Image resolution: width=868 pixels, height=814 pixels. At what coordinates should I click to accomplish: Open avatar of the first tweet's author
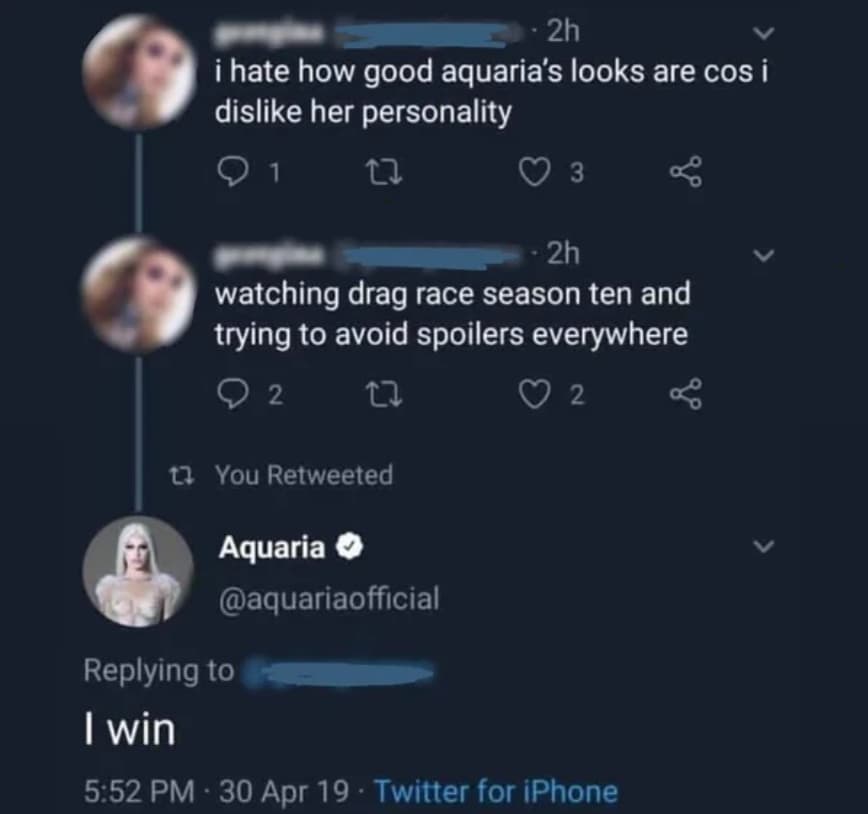[x=137, y=71]
